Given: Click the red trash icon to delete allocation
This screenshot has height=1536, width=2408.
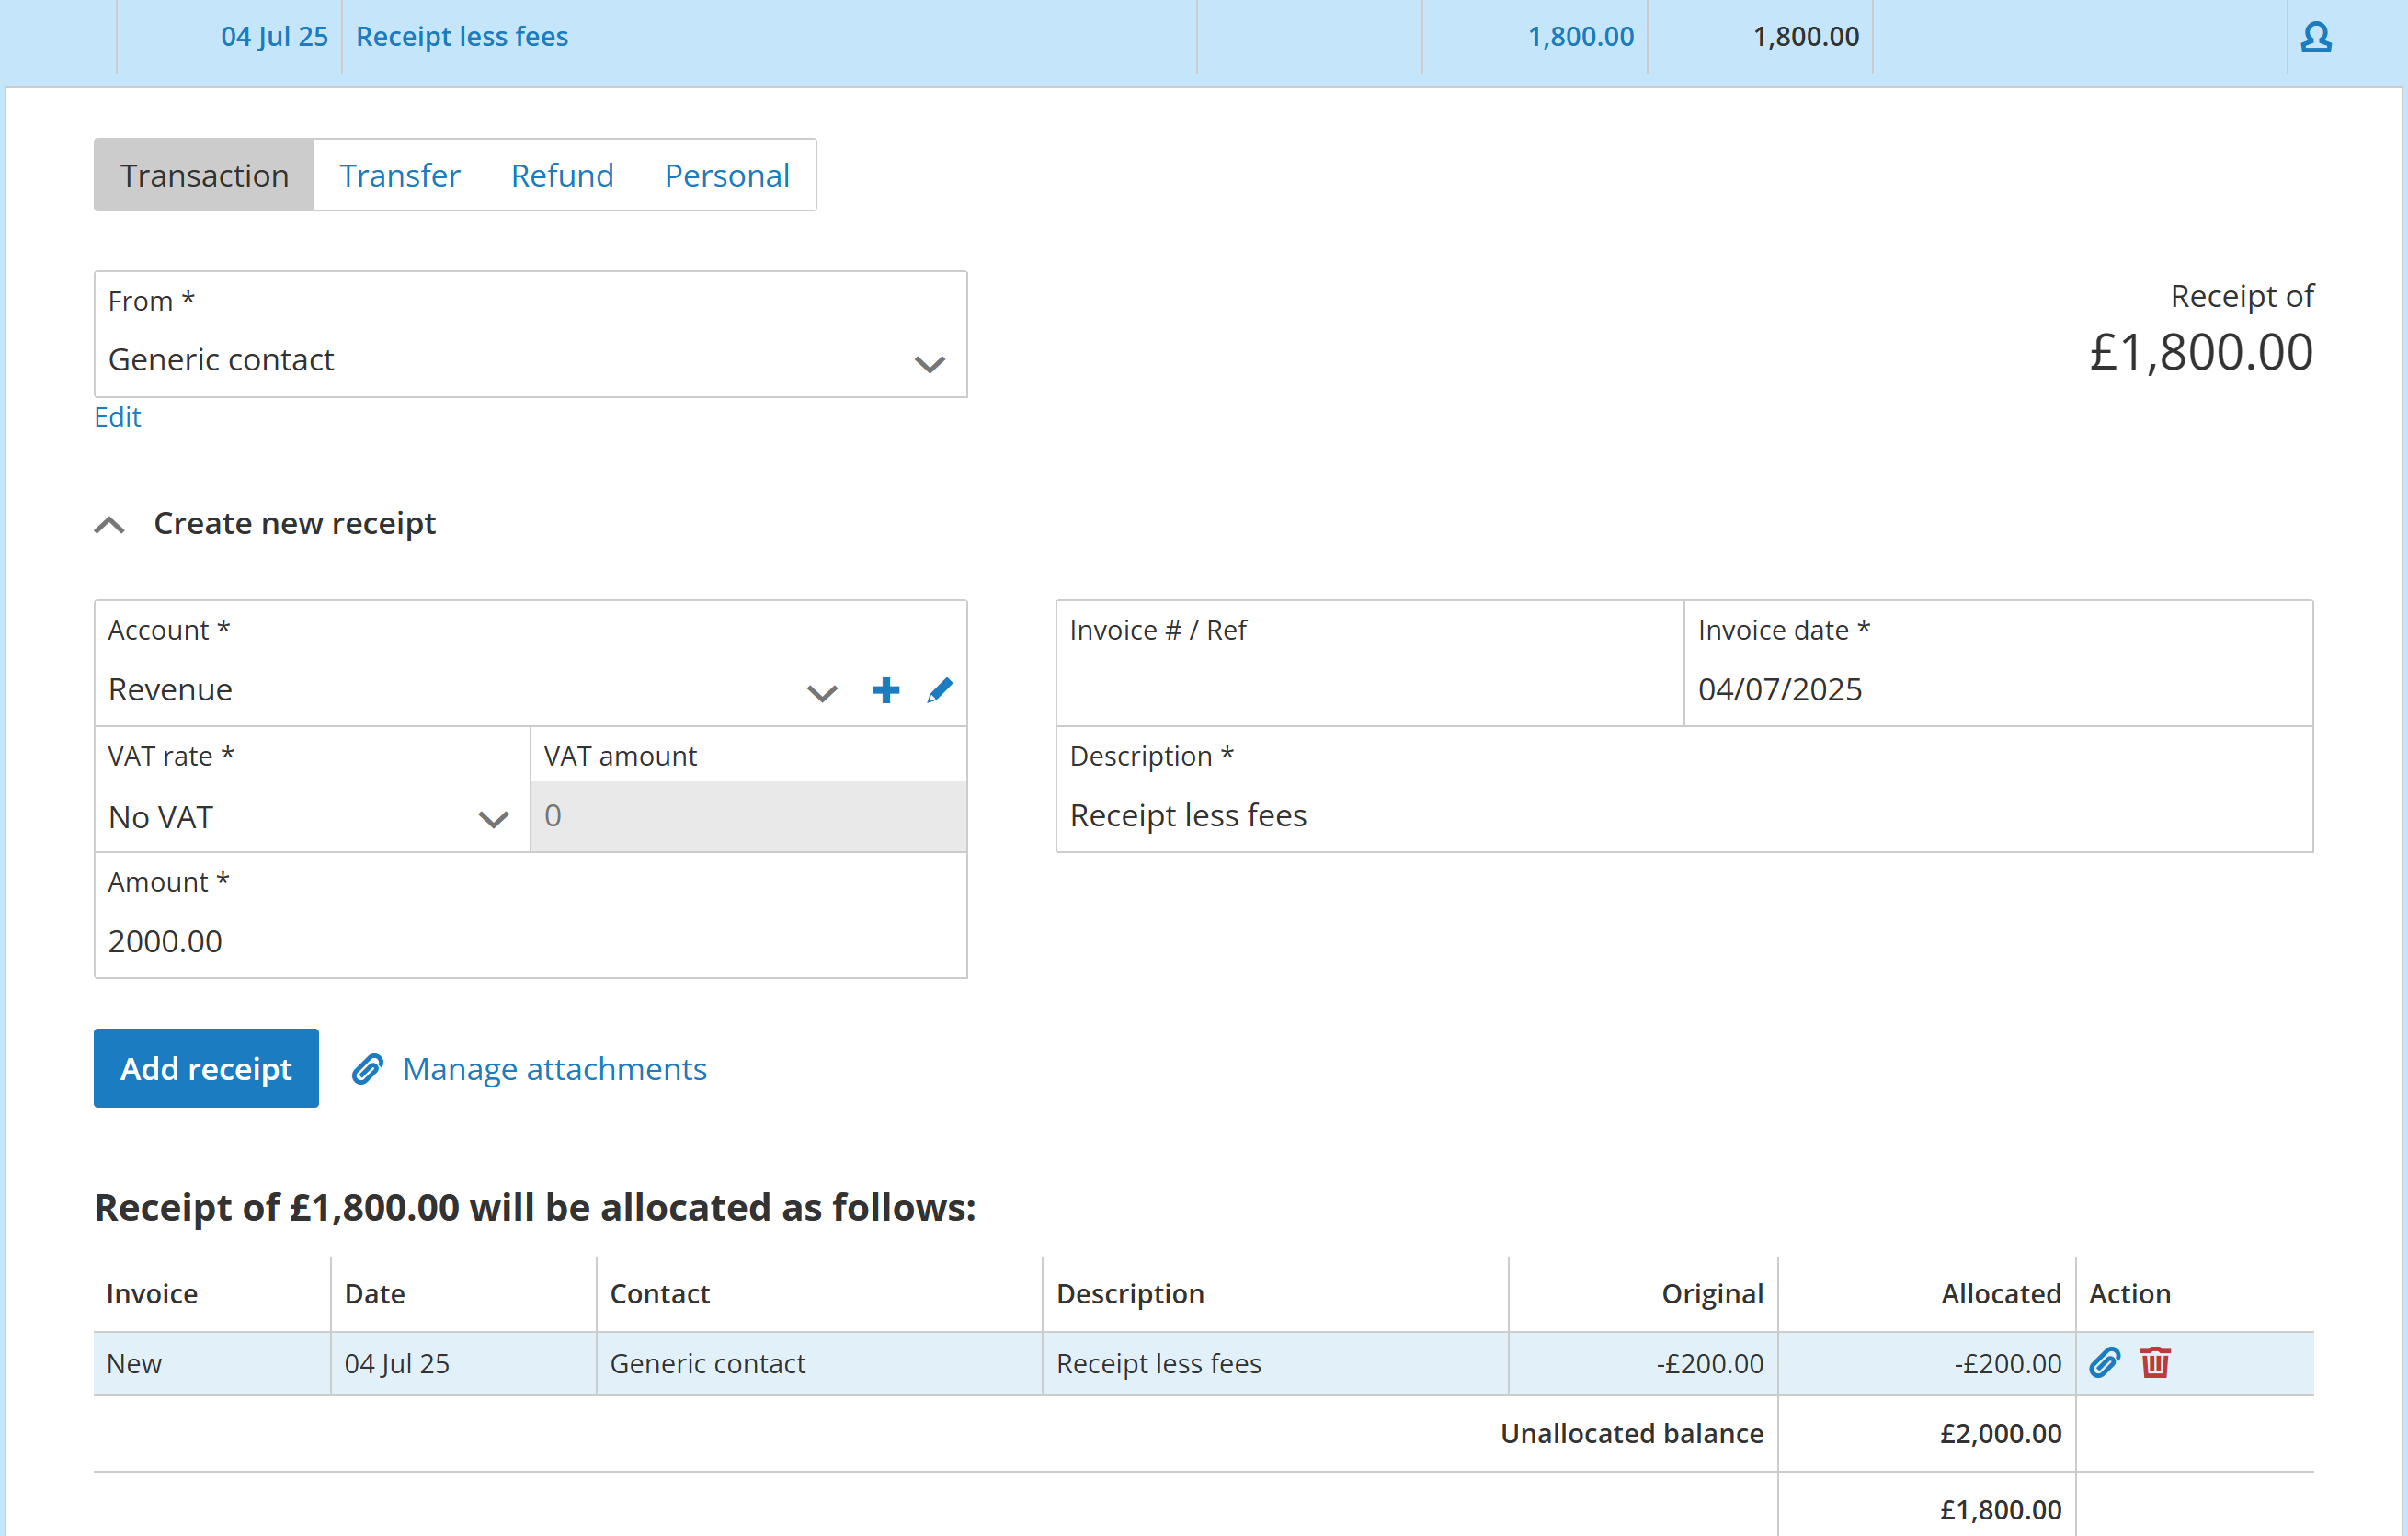Looking at the screenshot, I should 2155,1362.
